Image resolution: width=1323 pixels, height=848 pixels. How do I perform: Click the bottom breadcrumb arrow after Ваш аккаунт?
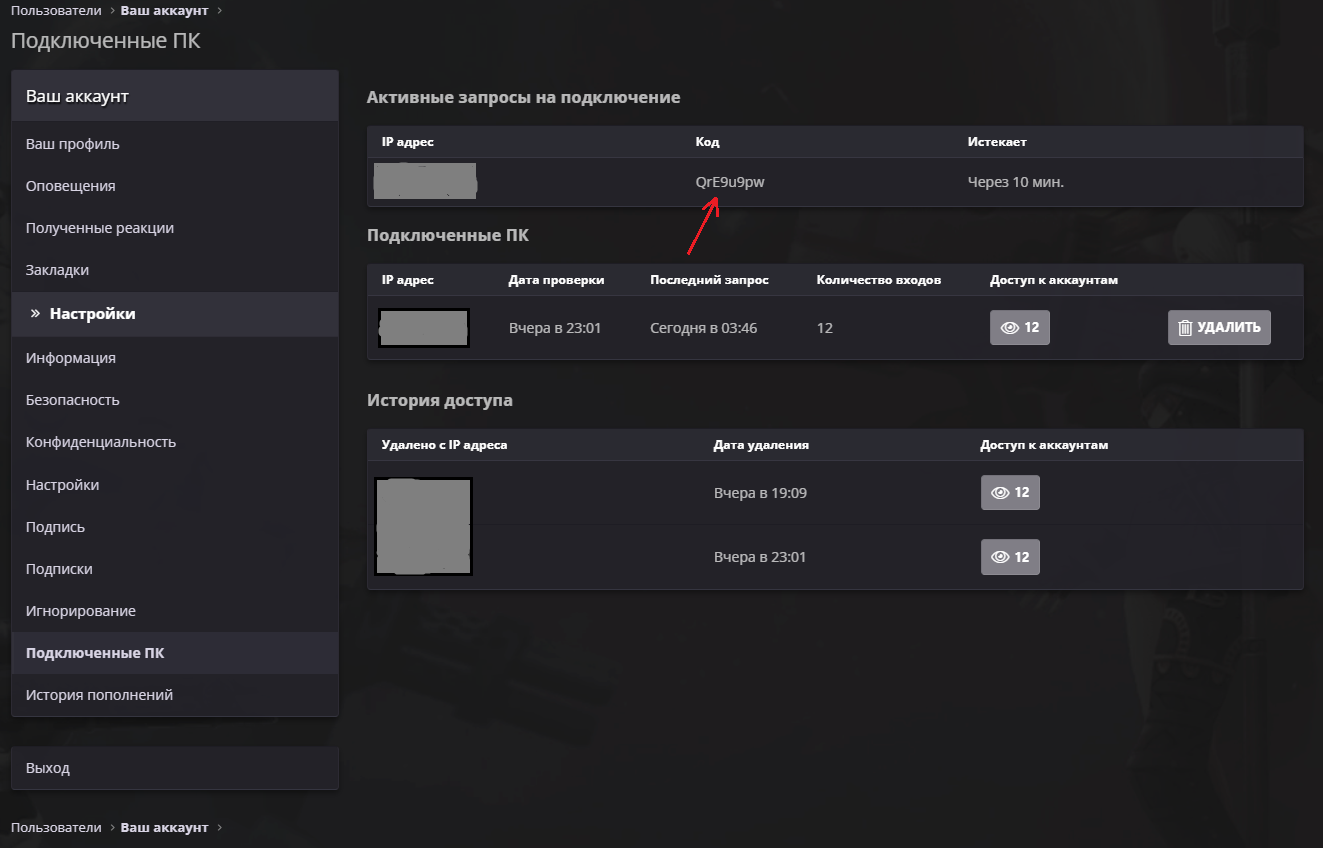pyautogui.click(x=220, y=828)
